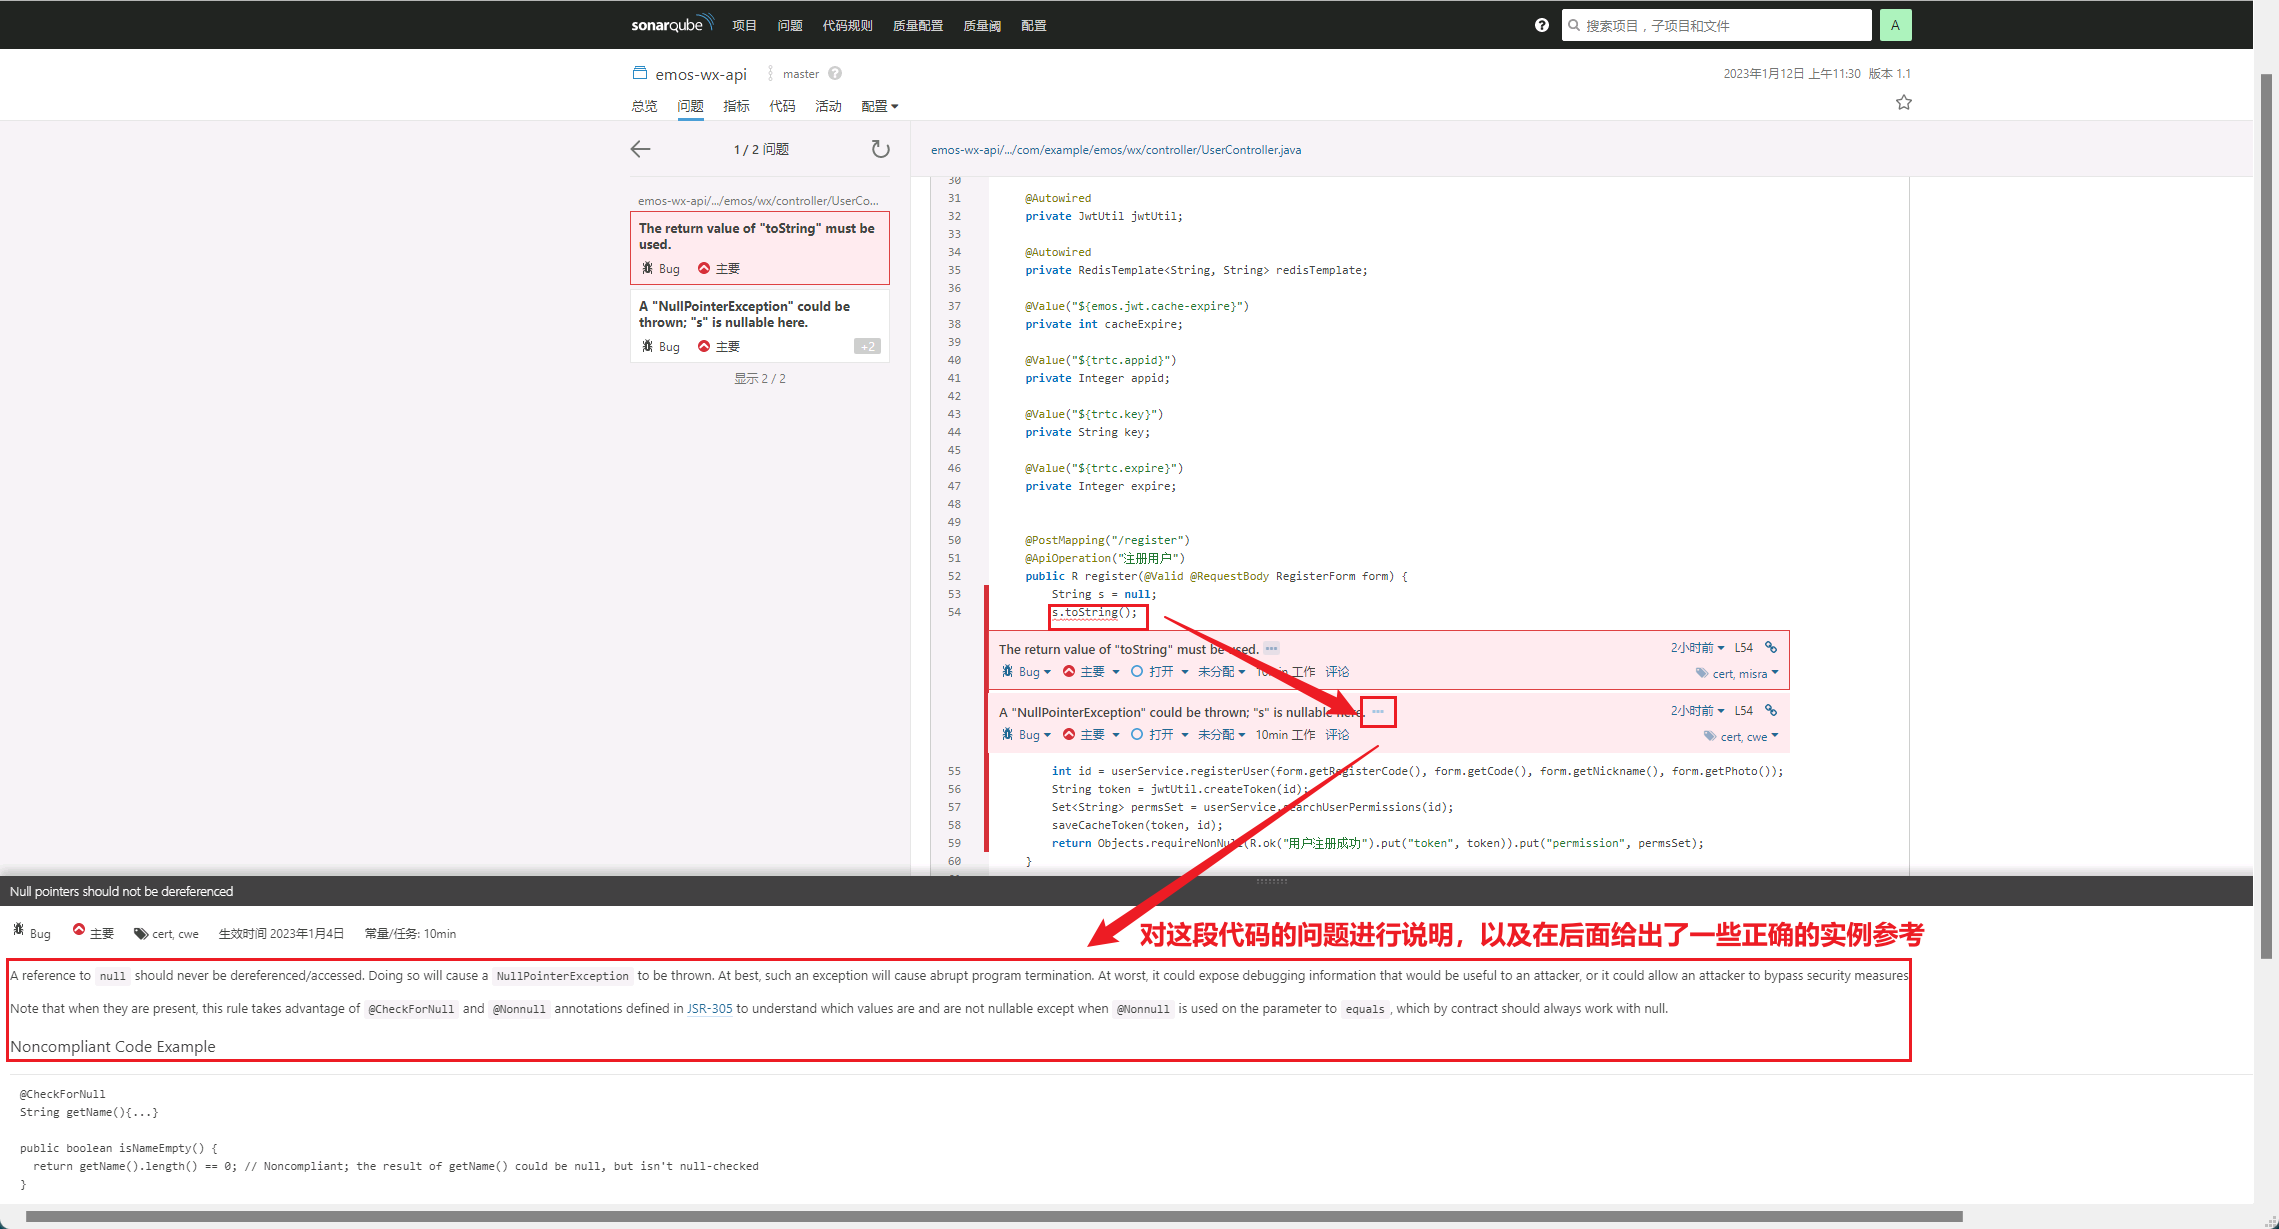
Task: Switch to the 代码 project tab
Action: point(782,106)
